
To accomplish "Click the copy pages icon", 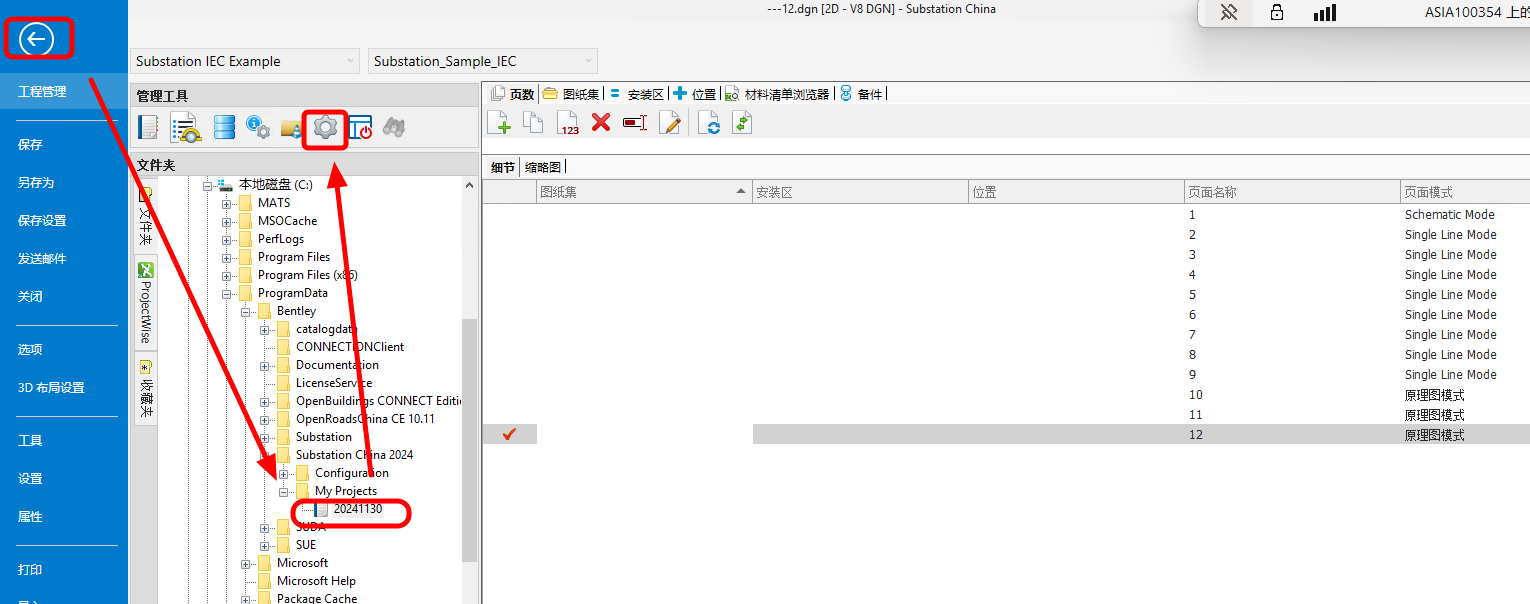I will coord(534,123).
